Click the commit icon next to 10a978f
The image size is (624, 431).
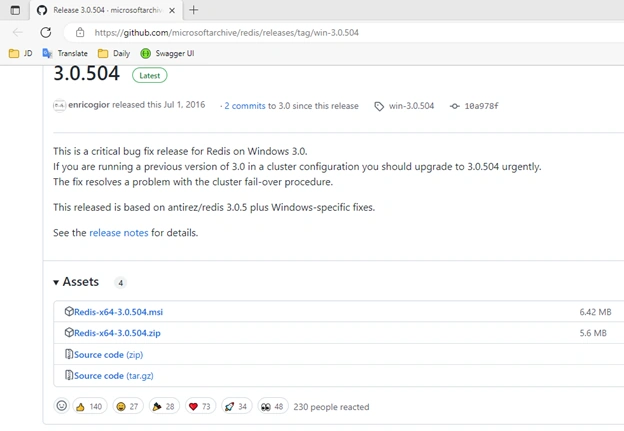[454, 106]
